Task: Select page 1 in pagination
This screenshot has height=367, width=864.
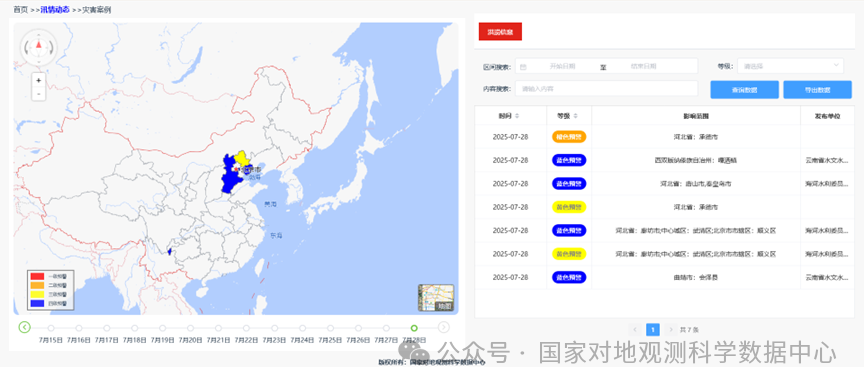Action: coord(652,330)
